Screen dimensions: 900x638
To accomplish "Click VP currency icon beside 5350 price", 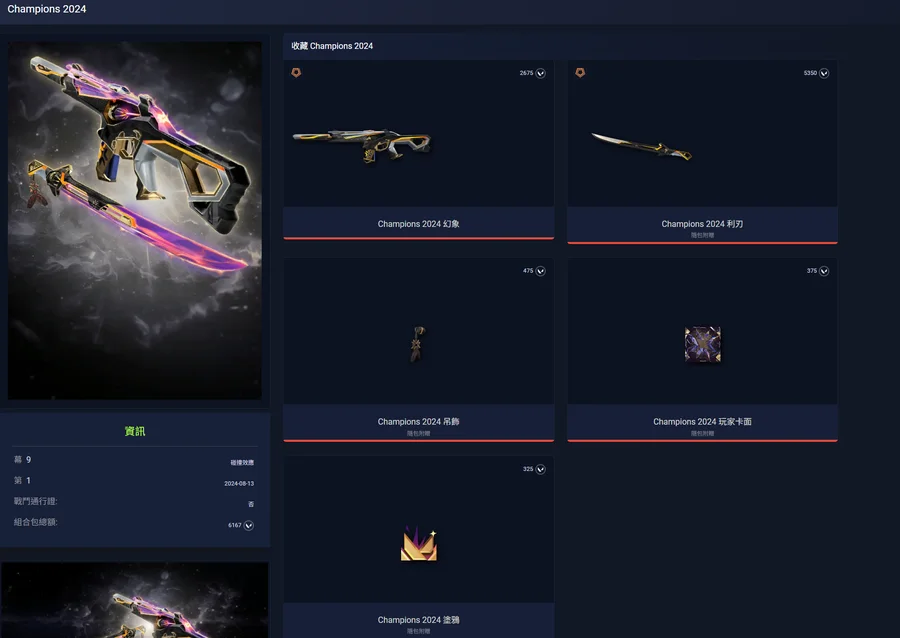I will pyautogui.click(x=824, y=73).
